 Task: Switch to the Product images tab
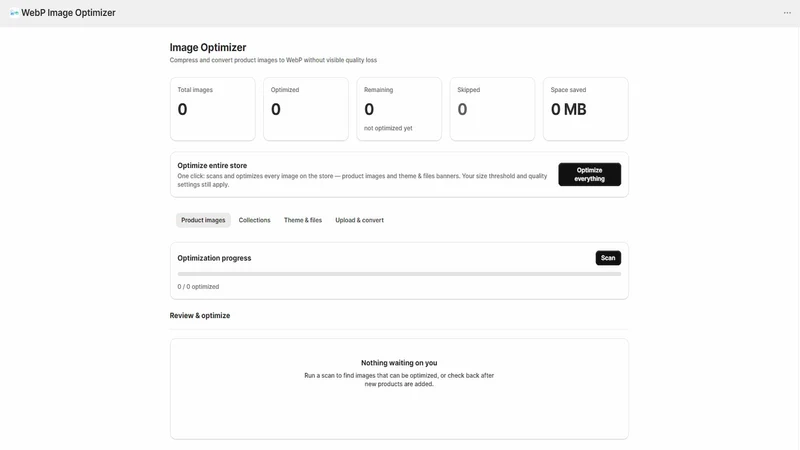(203, 220)
